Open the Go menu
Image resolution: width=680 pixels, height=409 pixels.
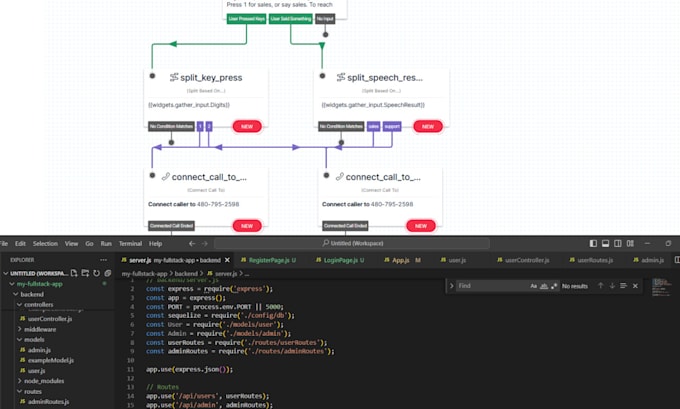89,243
